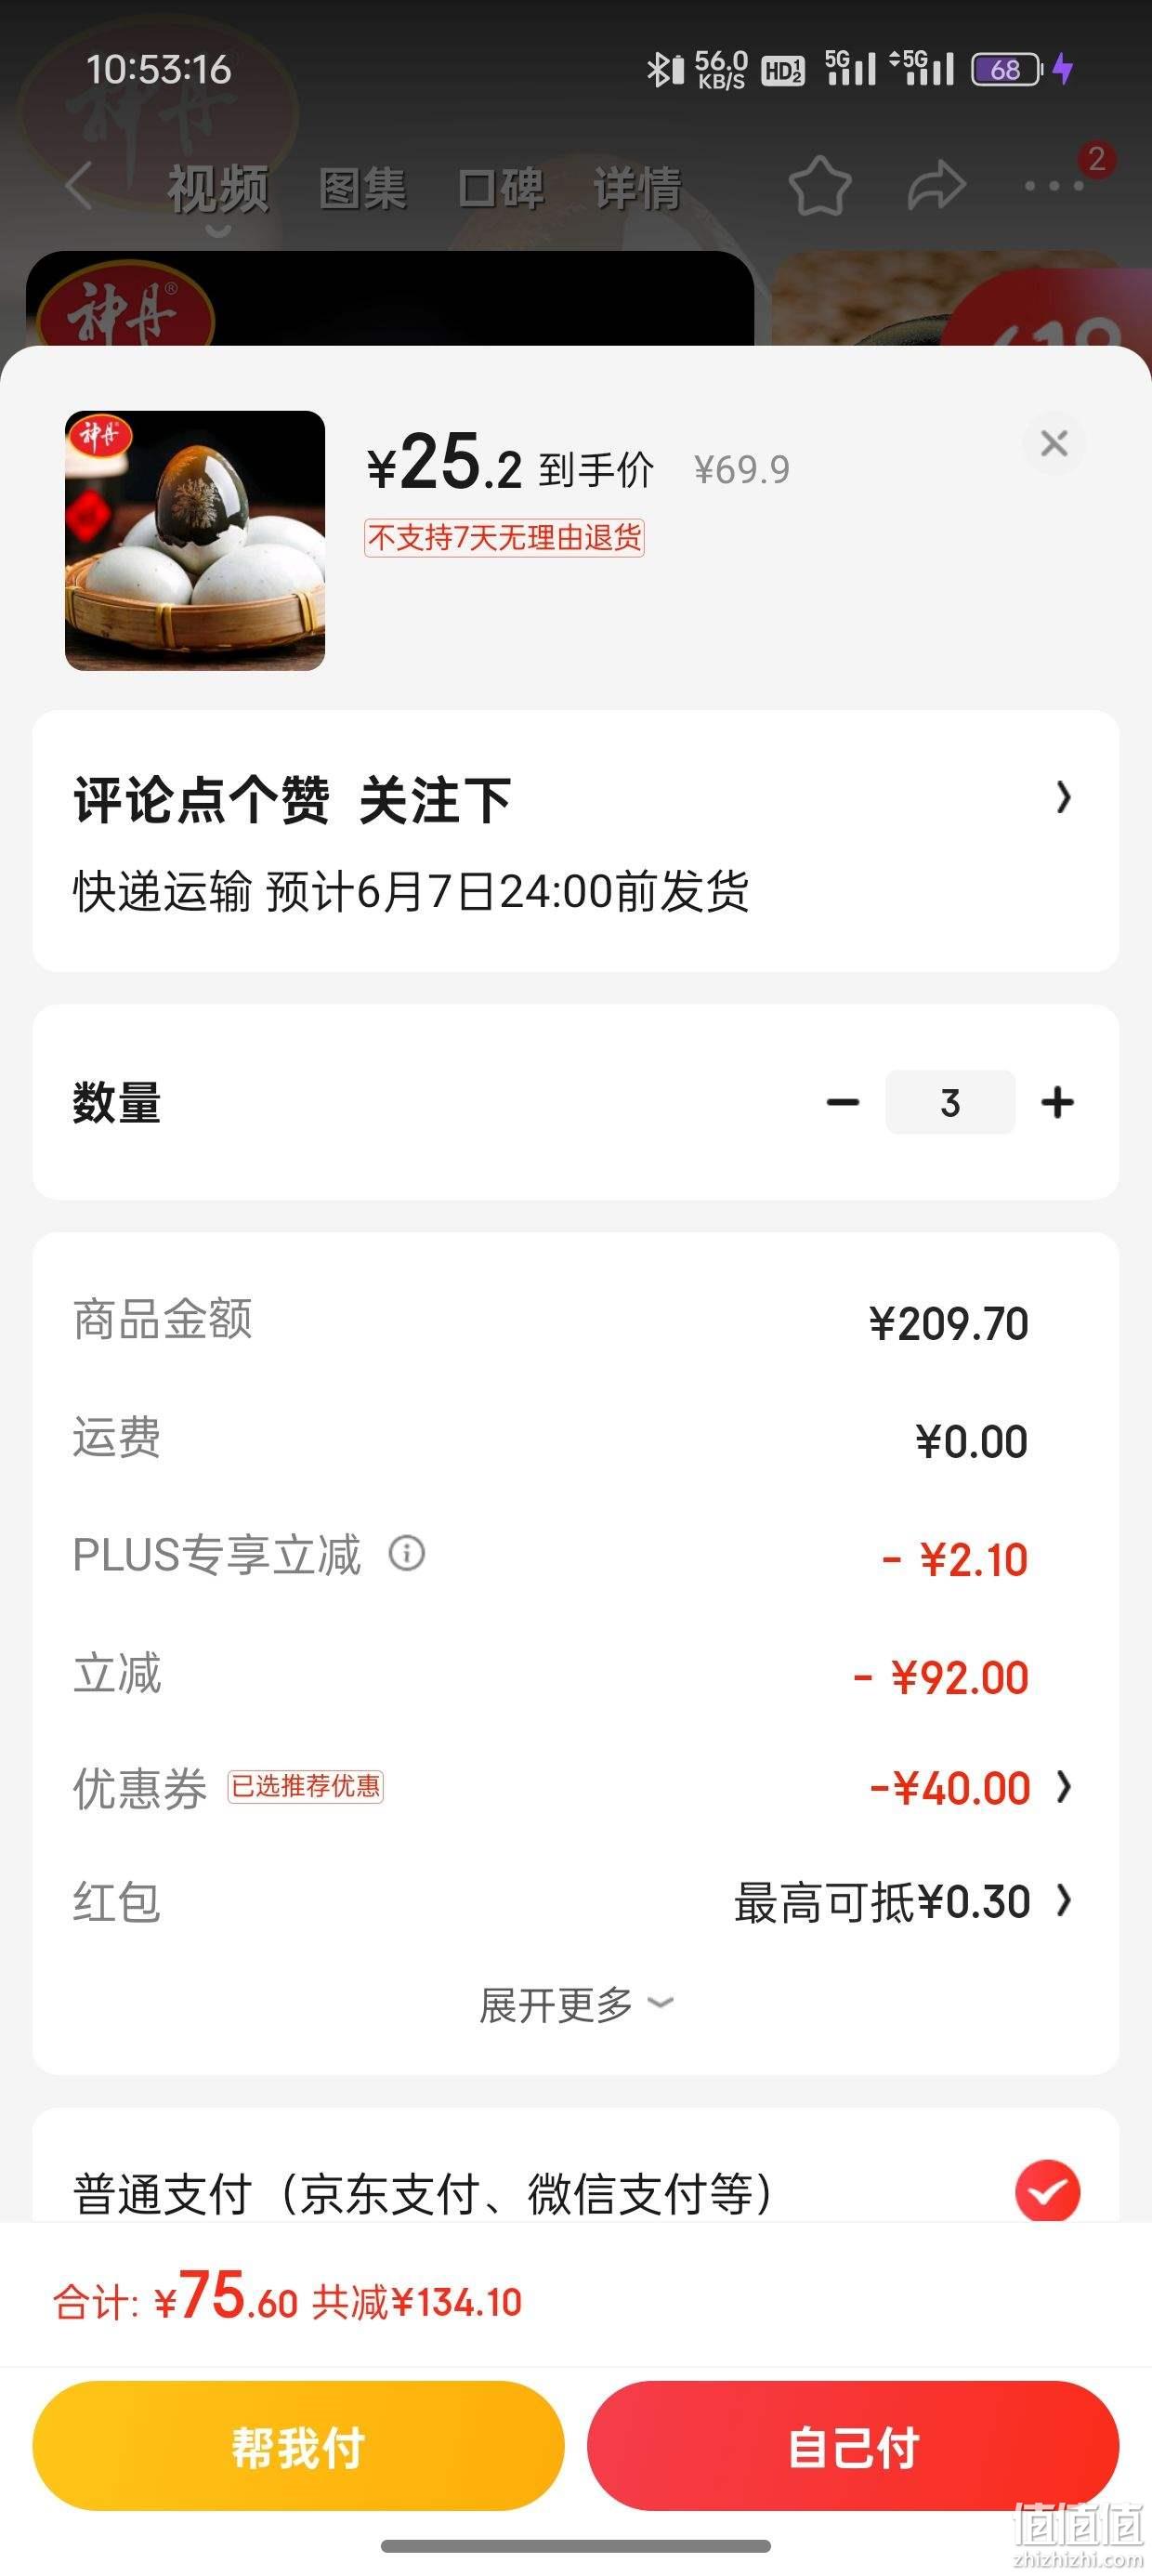
Task: Decrease quantity with the minus icon
Action: 843,1102
